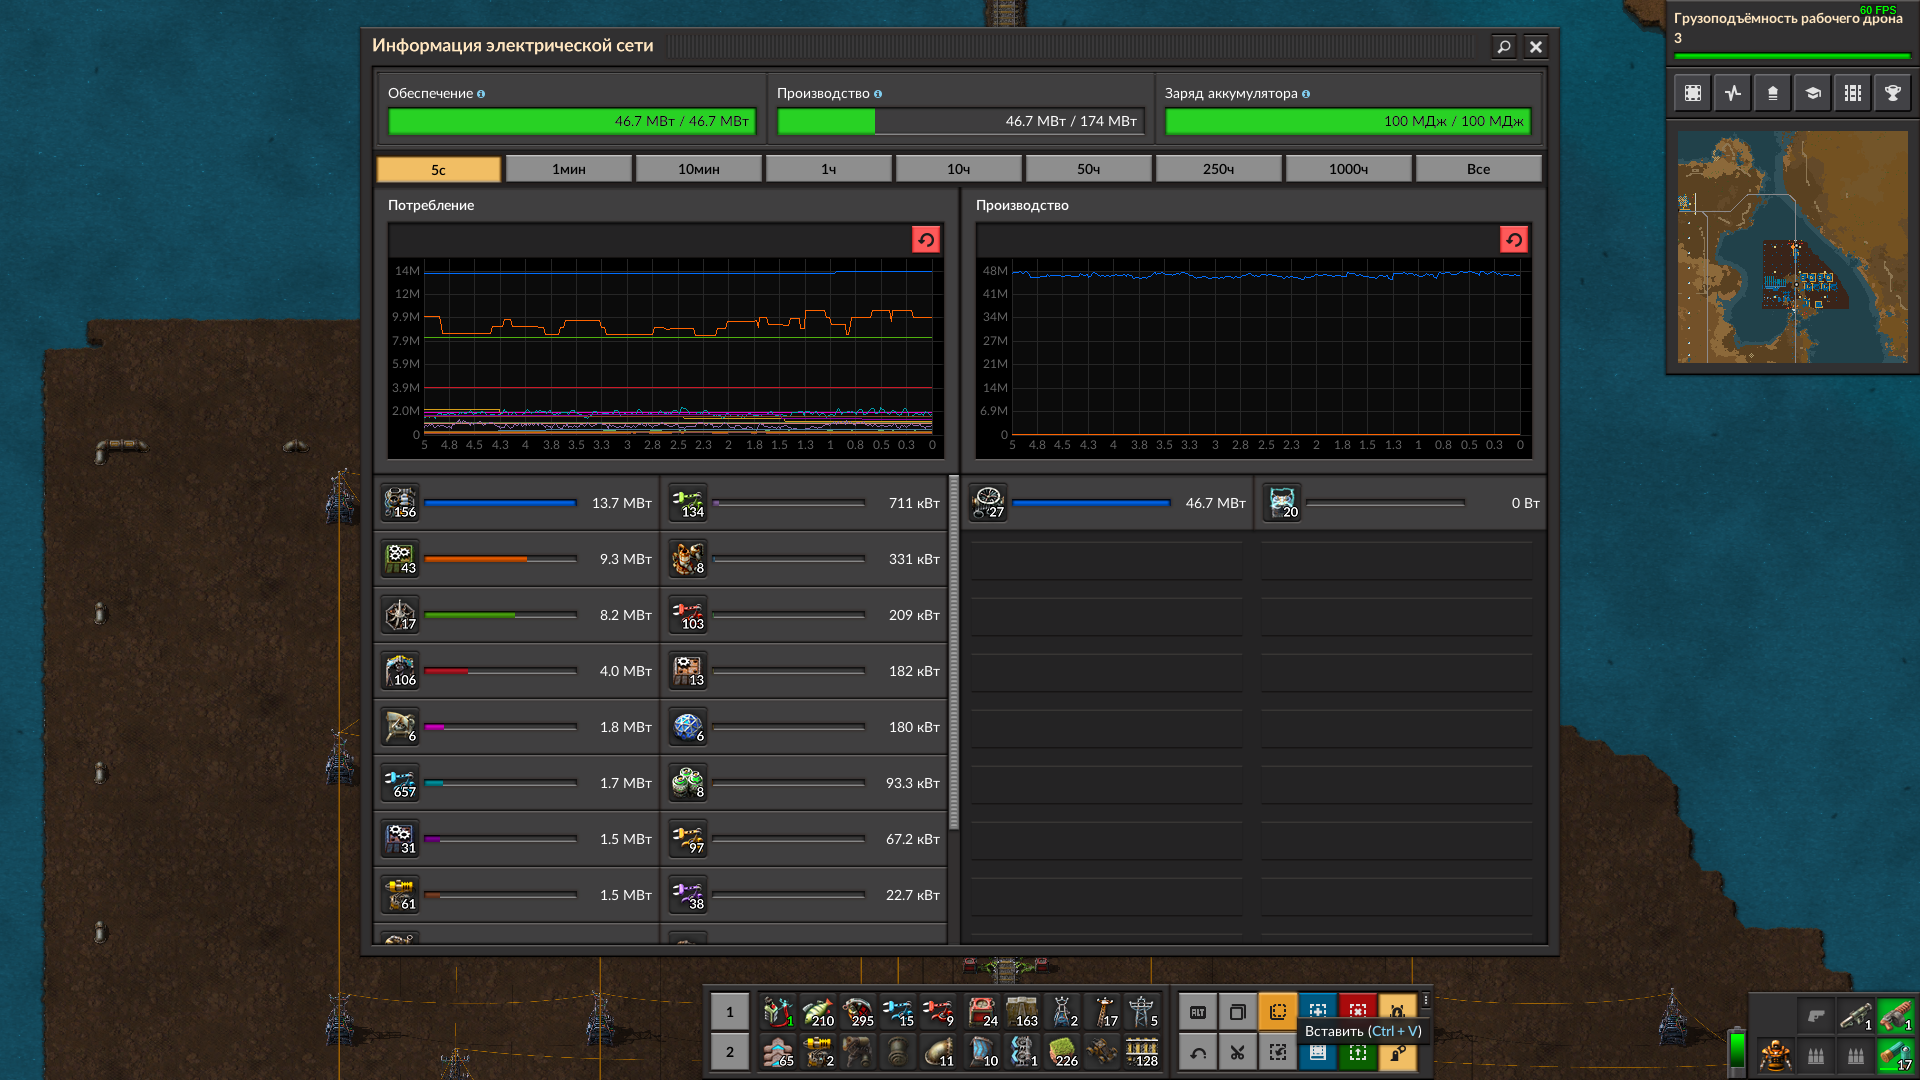Click the armor slot with the character icon
Screen dimensions: 1920x1080
coord(1775,1054)
